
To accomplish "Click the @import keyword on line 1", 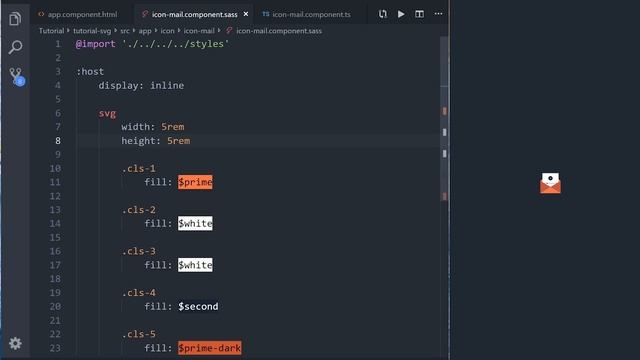I will point(96,44).
